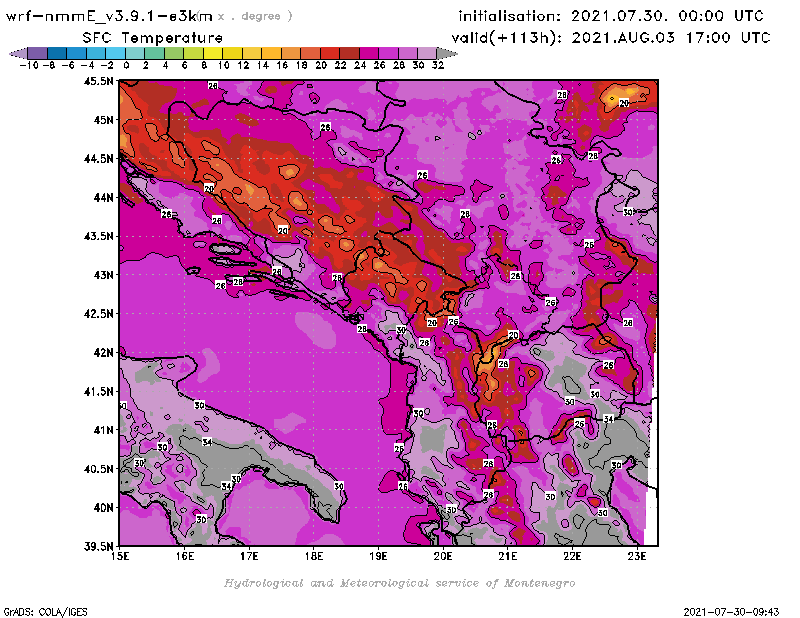Image resolution: width=800 pixels, height=618 pixels.
Task: Click the green swatch between 4 and 6
Action: coord(174,53)
